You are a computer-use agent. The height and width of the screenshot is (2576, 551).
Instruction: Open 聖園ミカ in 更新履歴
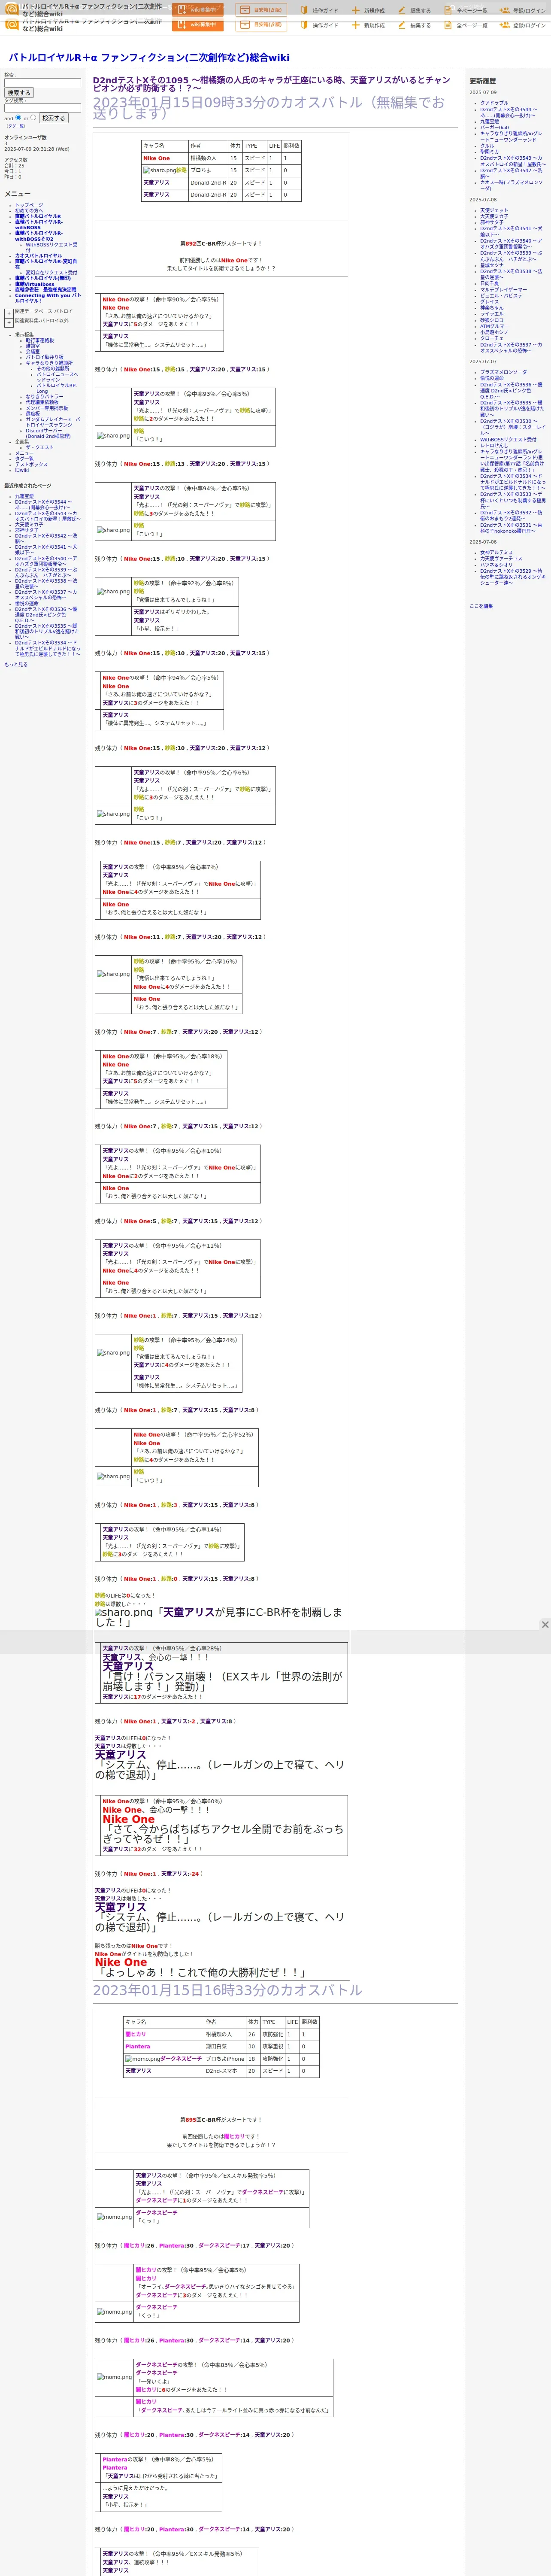click(489, 152)
